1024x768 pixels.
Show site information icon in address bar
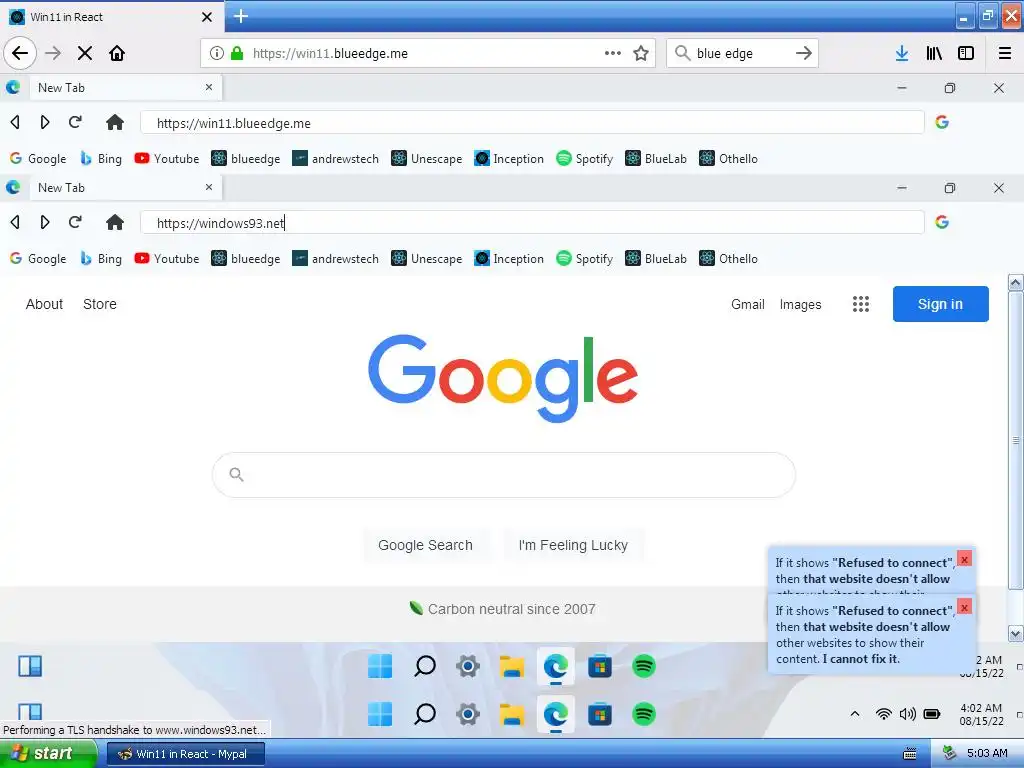point(217,53)
